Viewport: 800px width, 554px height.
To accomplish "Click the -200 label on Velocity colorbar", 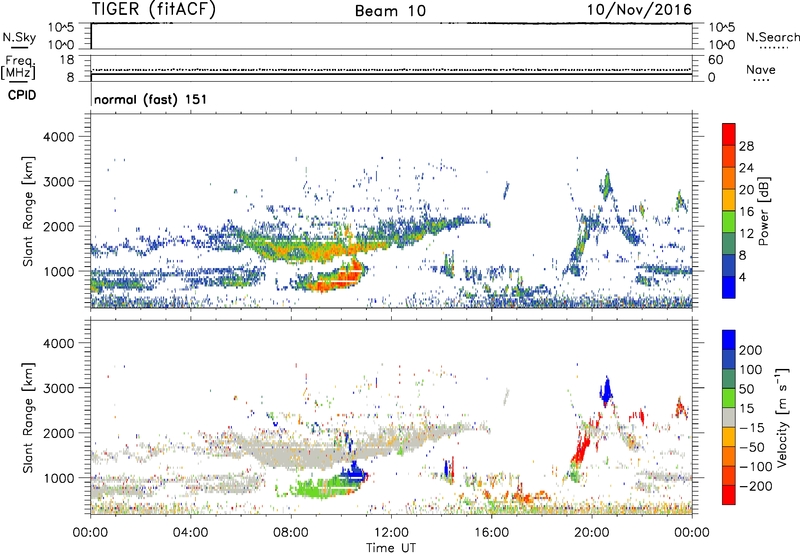I will 754,486.
